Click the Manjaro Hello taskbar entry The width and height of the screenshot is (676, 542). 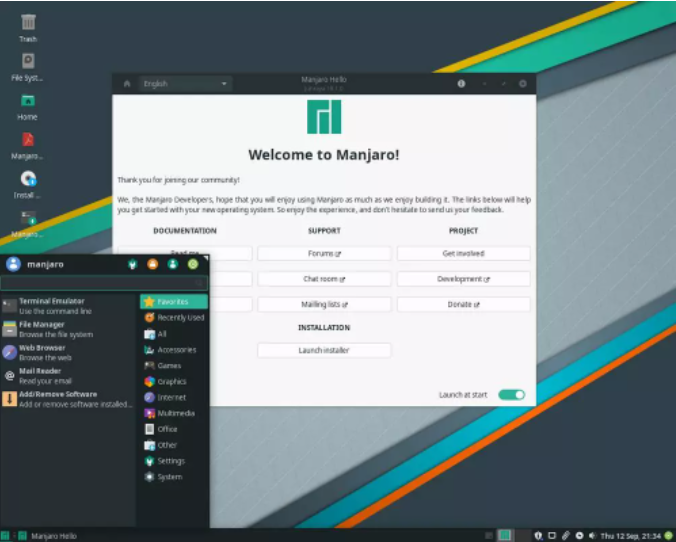pyautogui.click(x=47, y=536)
